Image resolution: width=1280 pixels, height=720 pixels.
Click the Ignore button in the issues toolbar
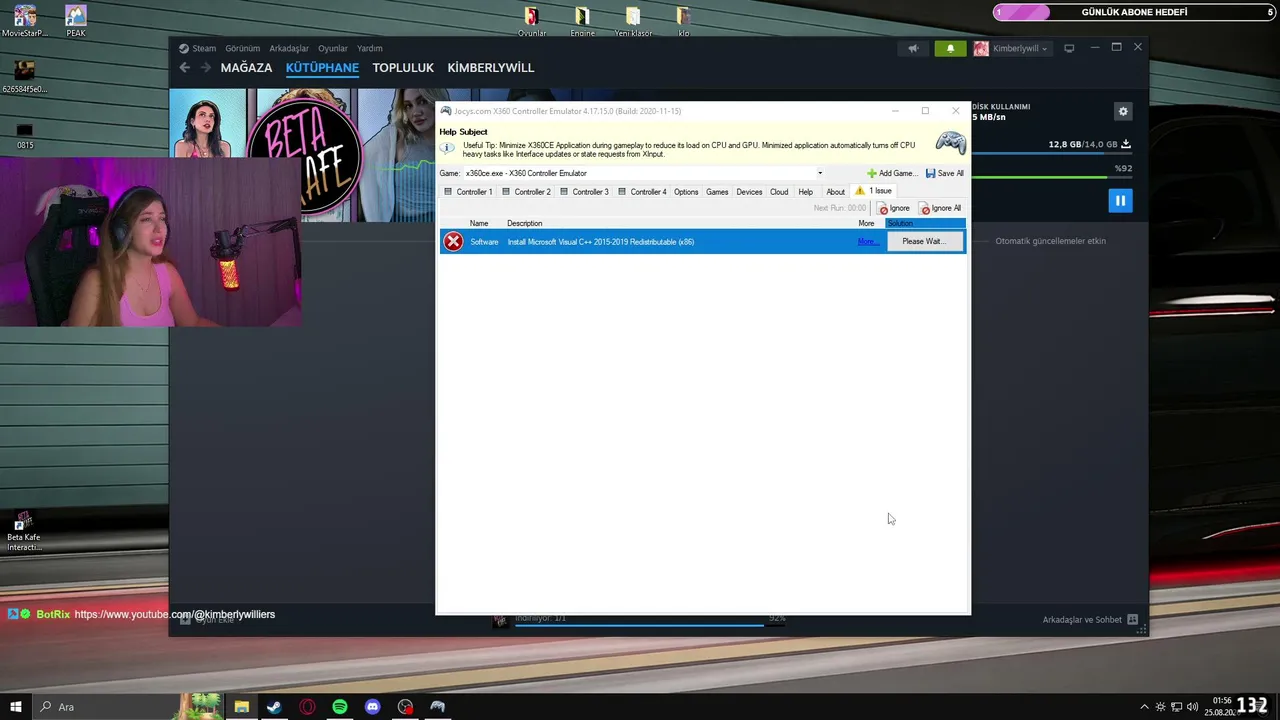[893, 208]
